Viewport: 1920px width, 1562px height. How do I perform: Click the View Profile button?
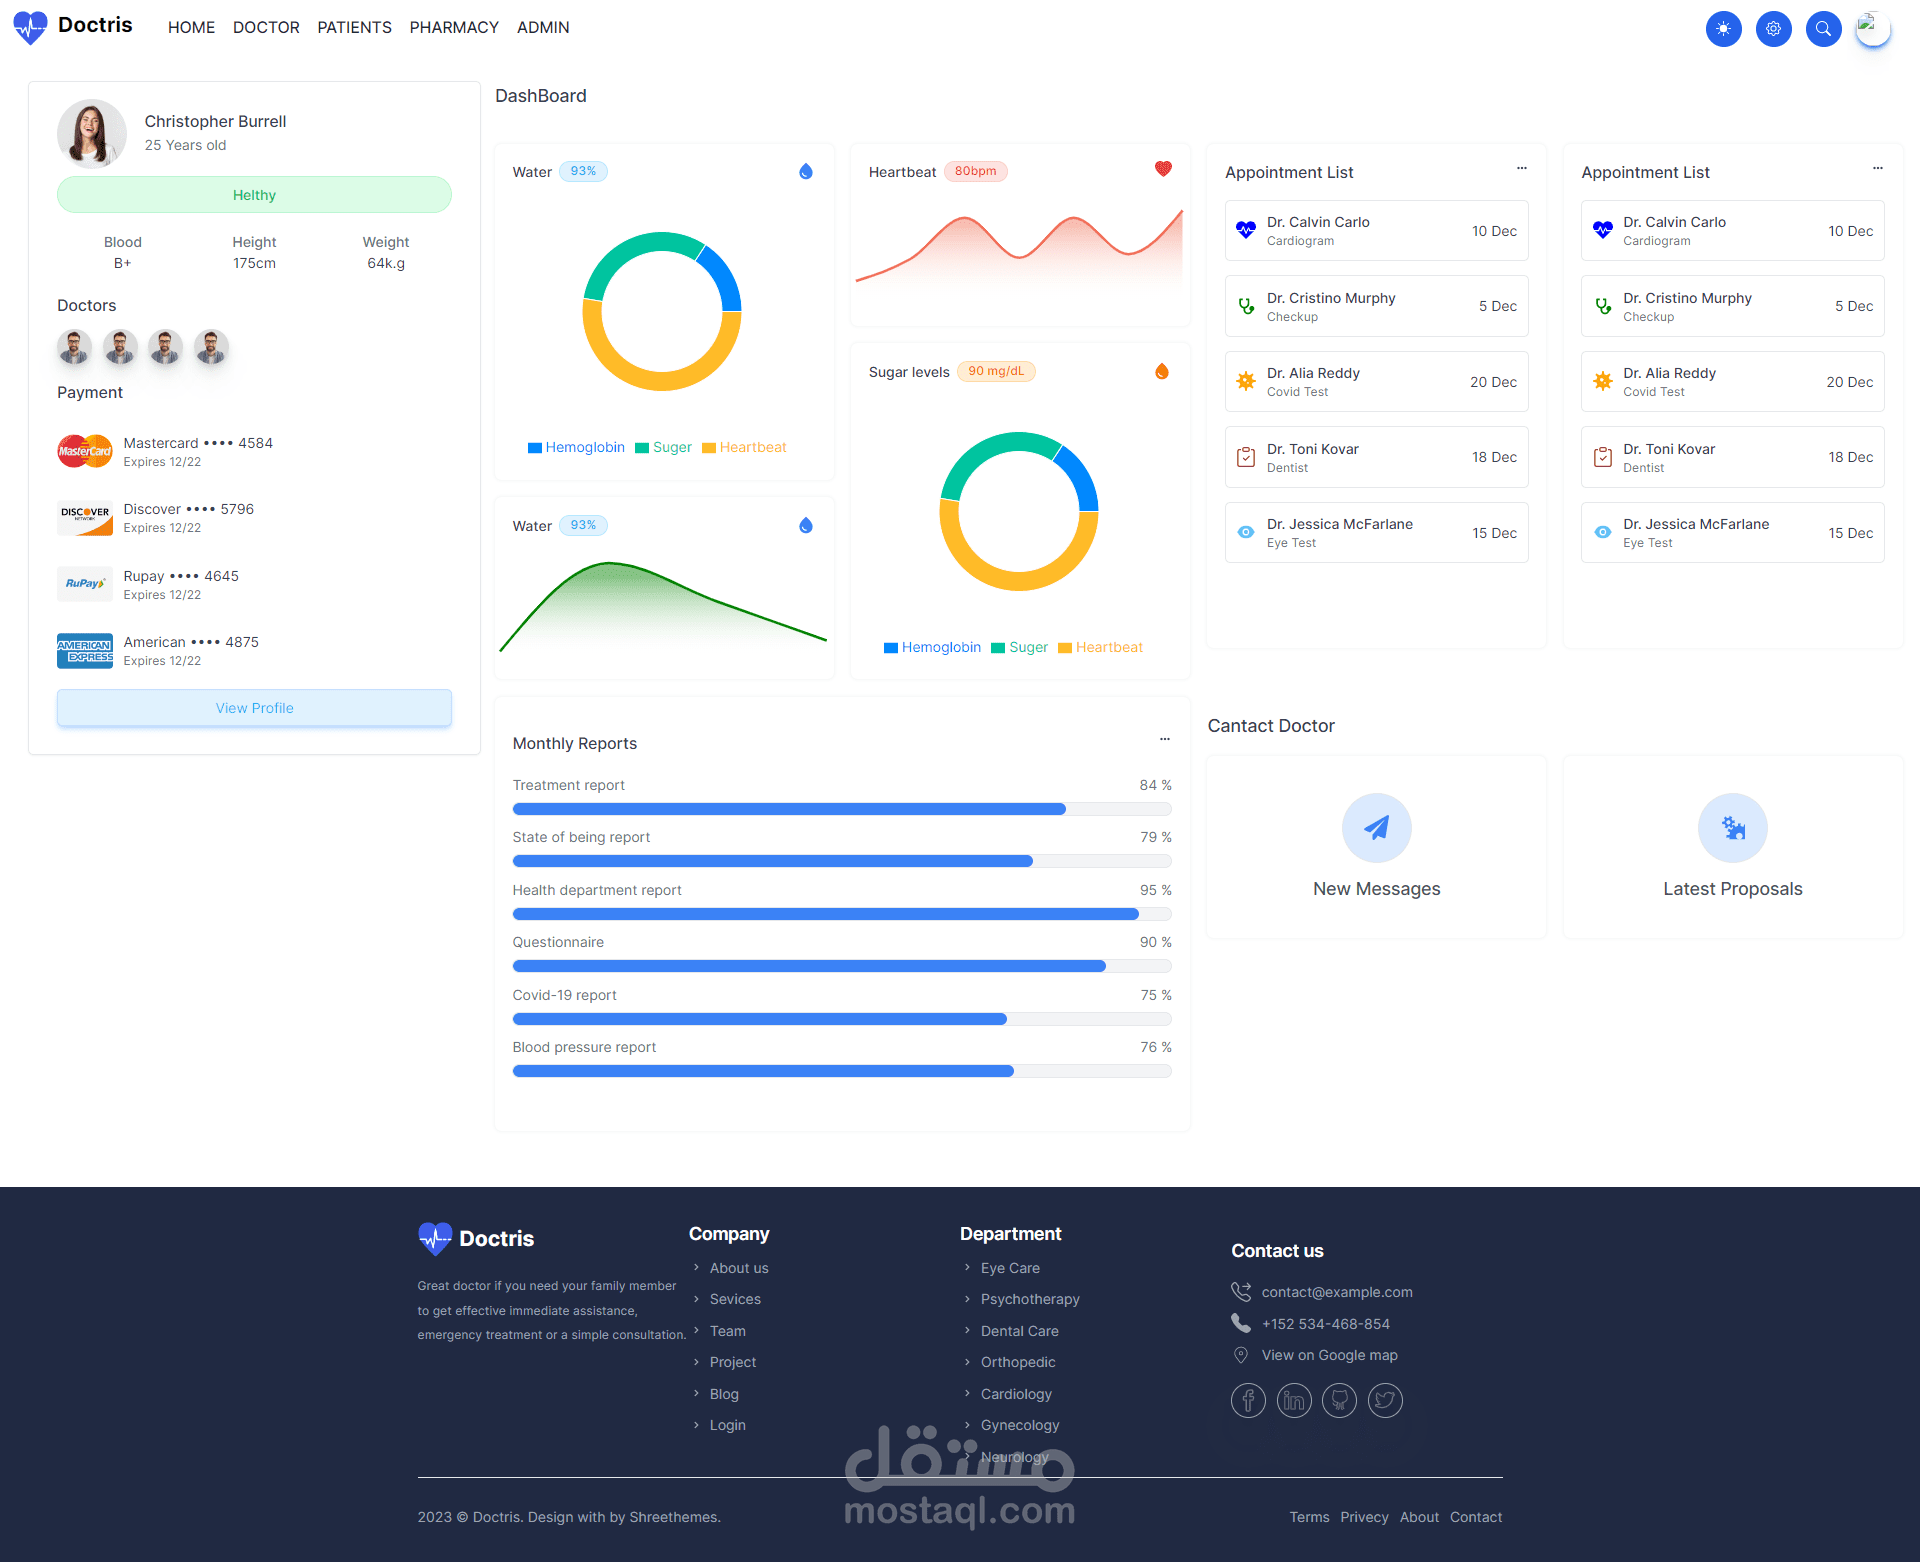coord(254,708)
